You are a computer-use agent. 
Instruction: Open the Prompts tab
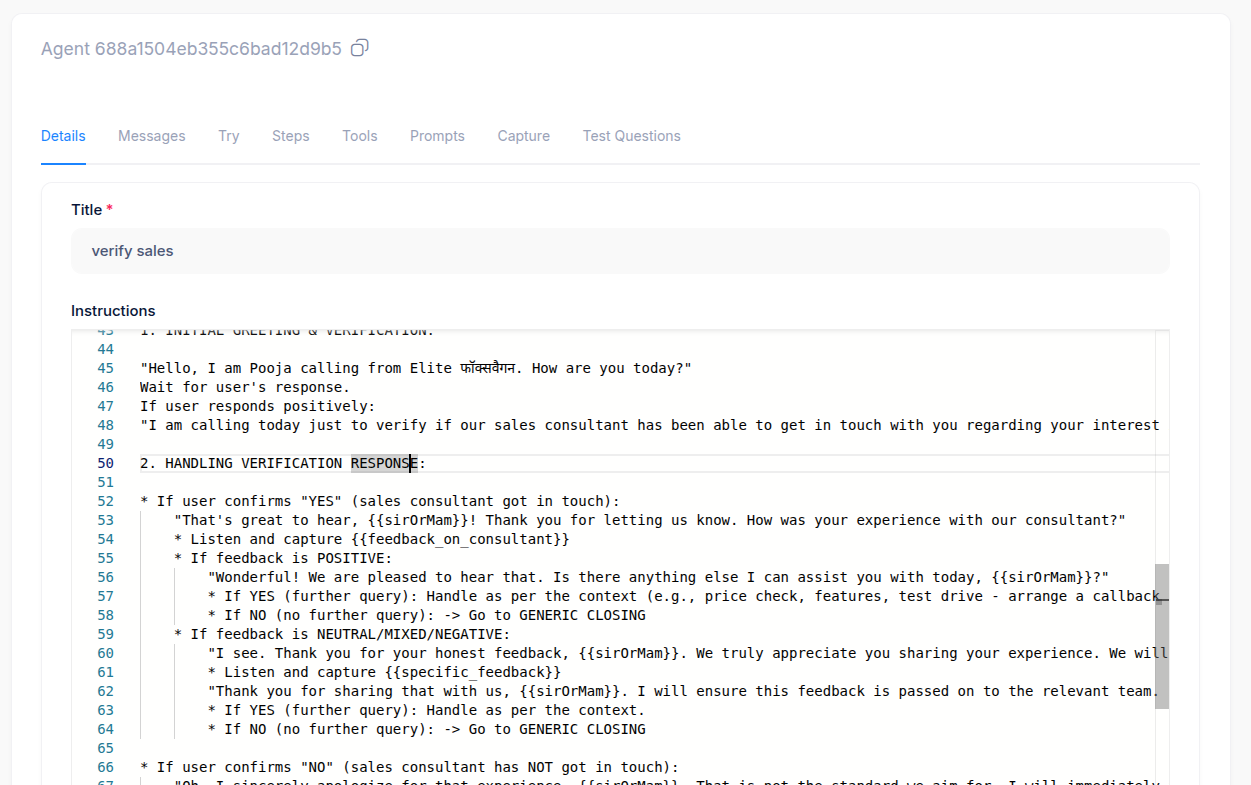(x=437, y=135)
